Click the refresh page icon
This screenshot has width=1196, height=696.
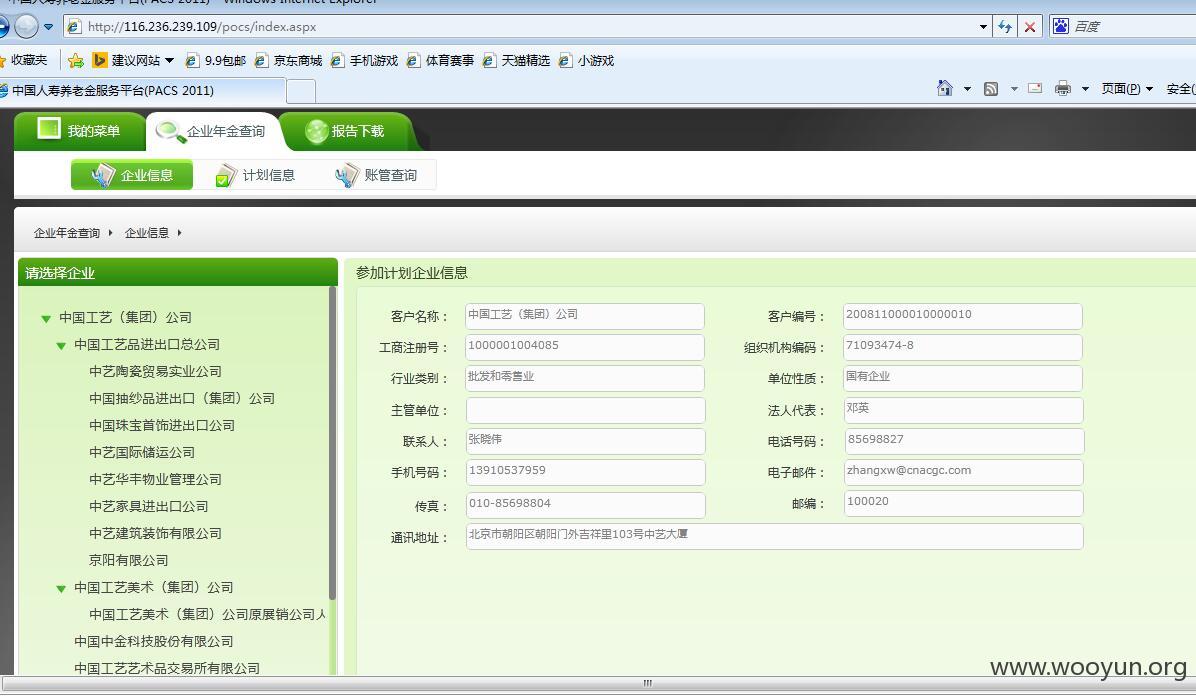point(1005,27)
